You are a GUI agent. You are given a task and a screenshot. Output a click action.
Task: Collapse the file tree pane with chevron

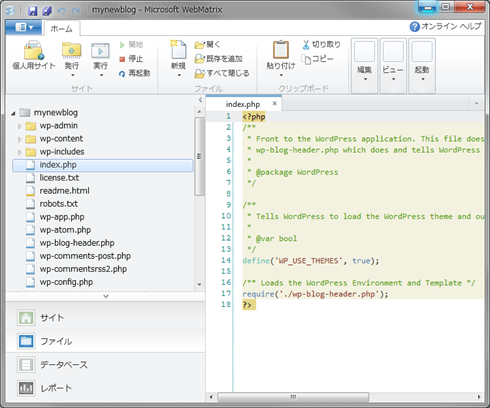coord(200,100)
